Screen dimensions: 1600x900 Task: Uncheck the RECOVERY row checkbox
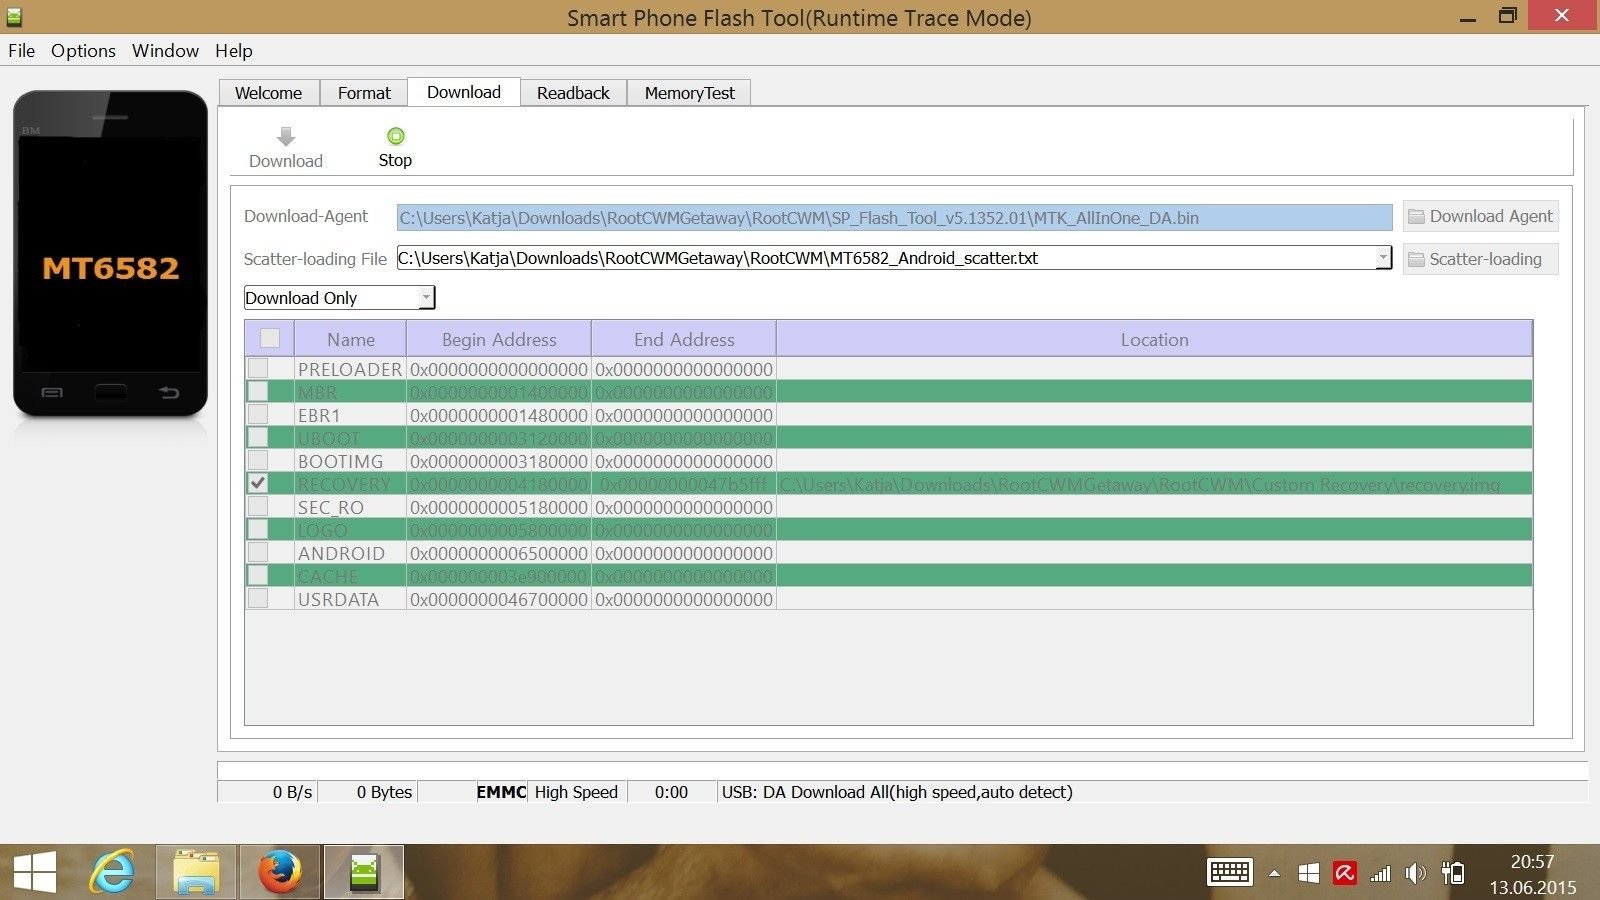[258, 483]
